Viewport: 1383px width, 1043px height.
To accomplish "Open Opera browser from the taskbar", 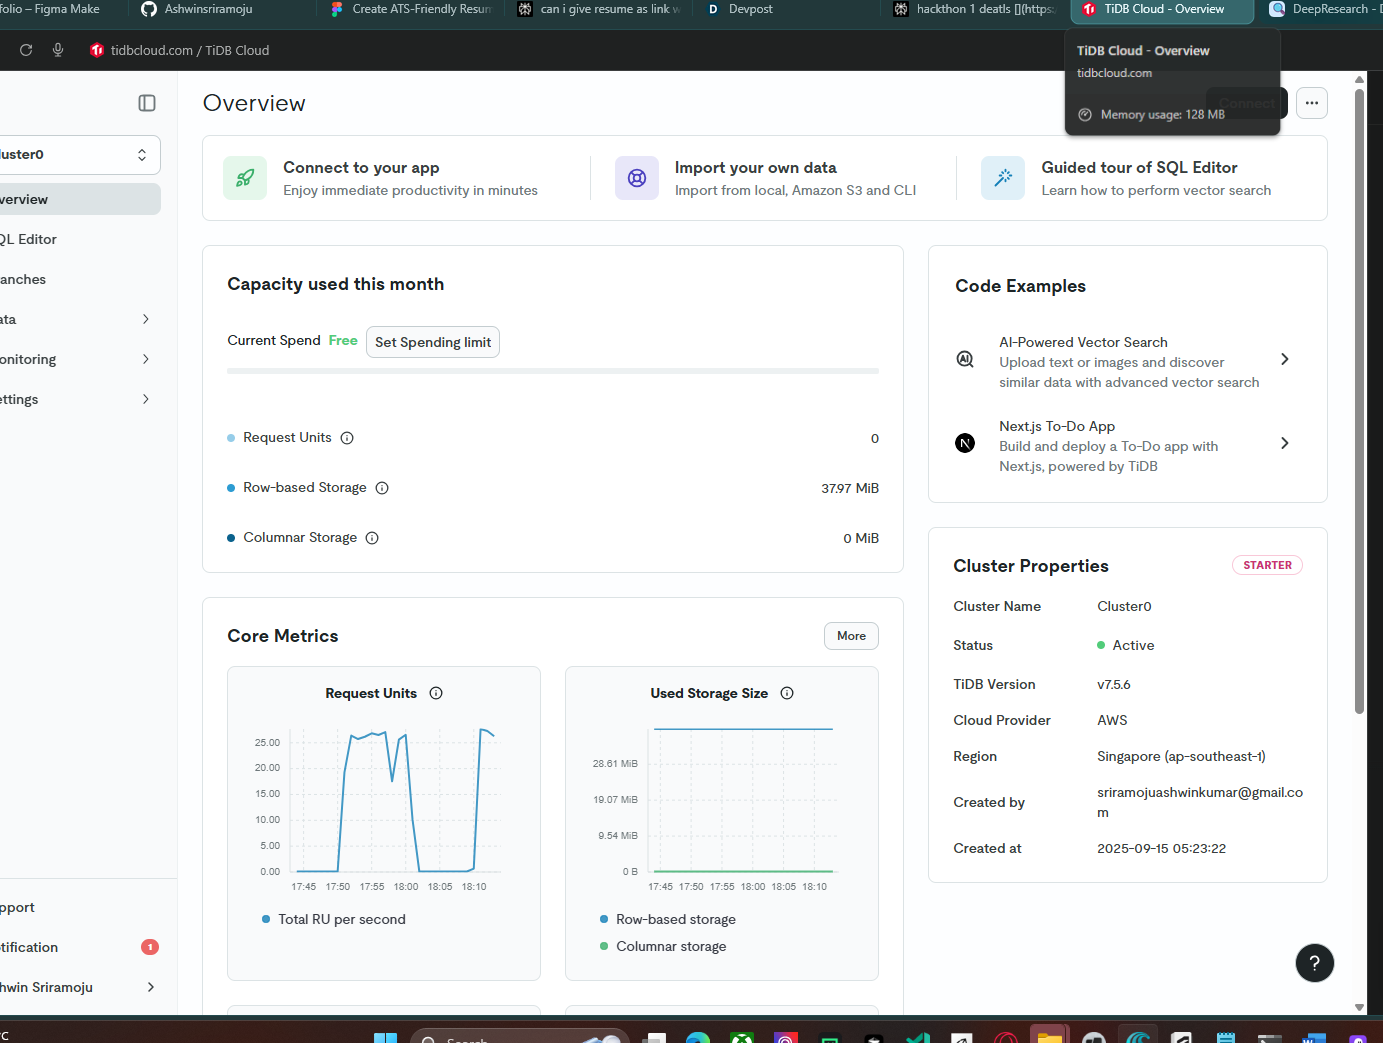I will click(1006, 1039).
